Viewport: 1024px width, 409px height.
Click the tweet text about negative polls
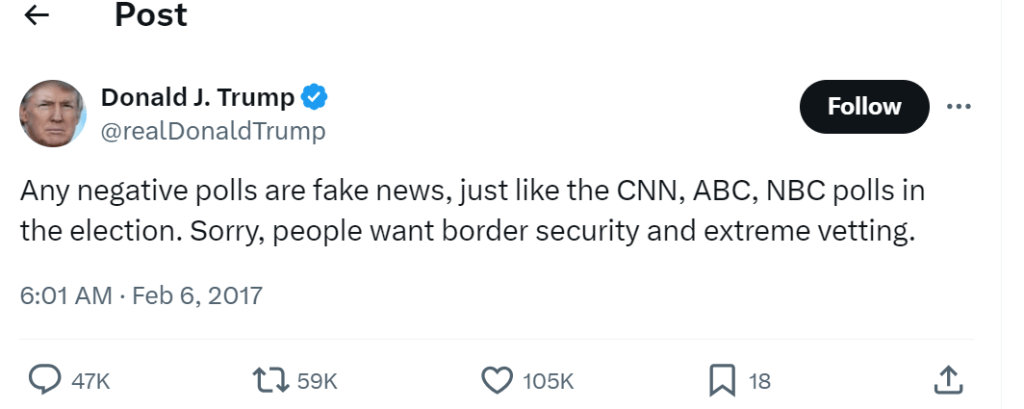470,211
